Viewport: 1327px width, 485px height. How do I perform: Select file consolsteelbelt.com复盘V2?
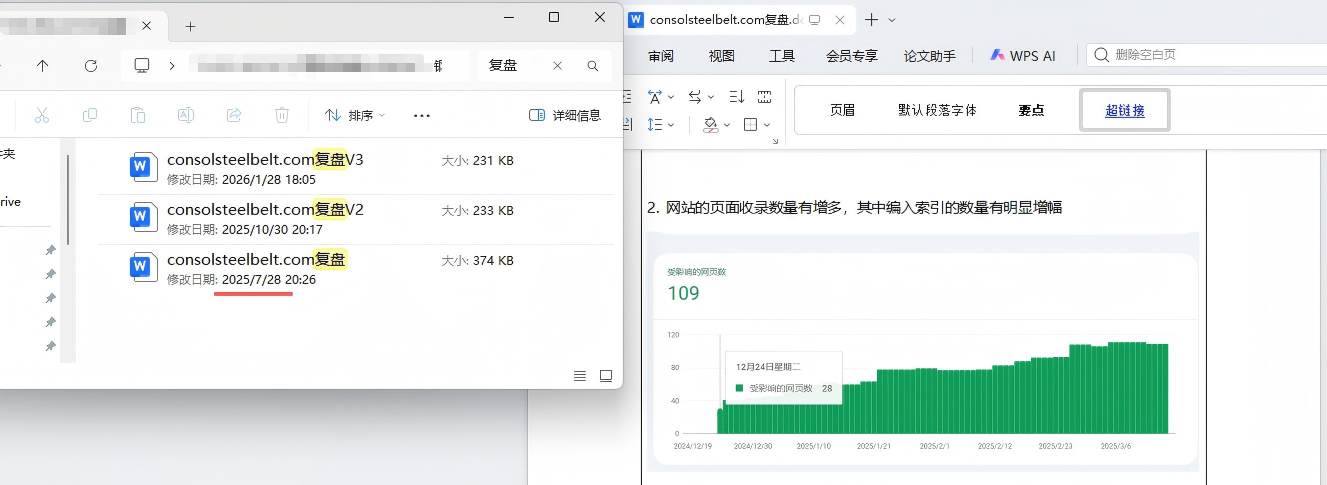tap(356, 219)
